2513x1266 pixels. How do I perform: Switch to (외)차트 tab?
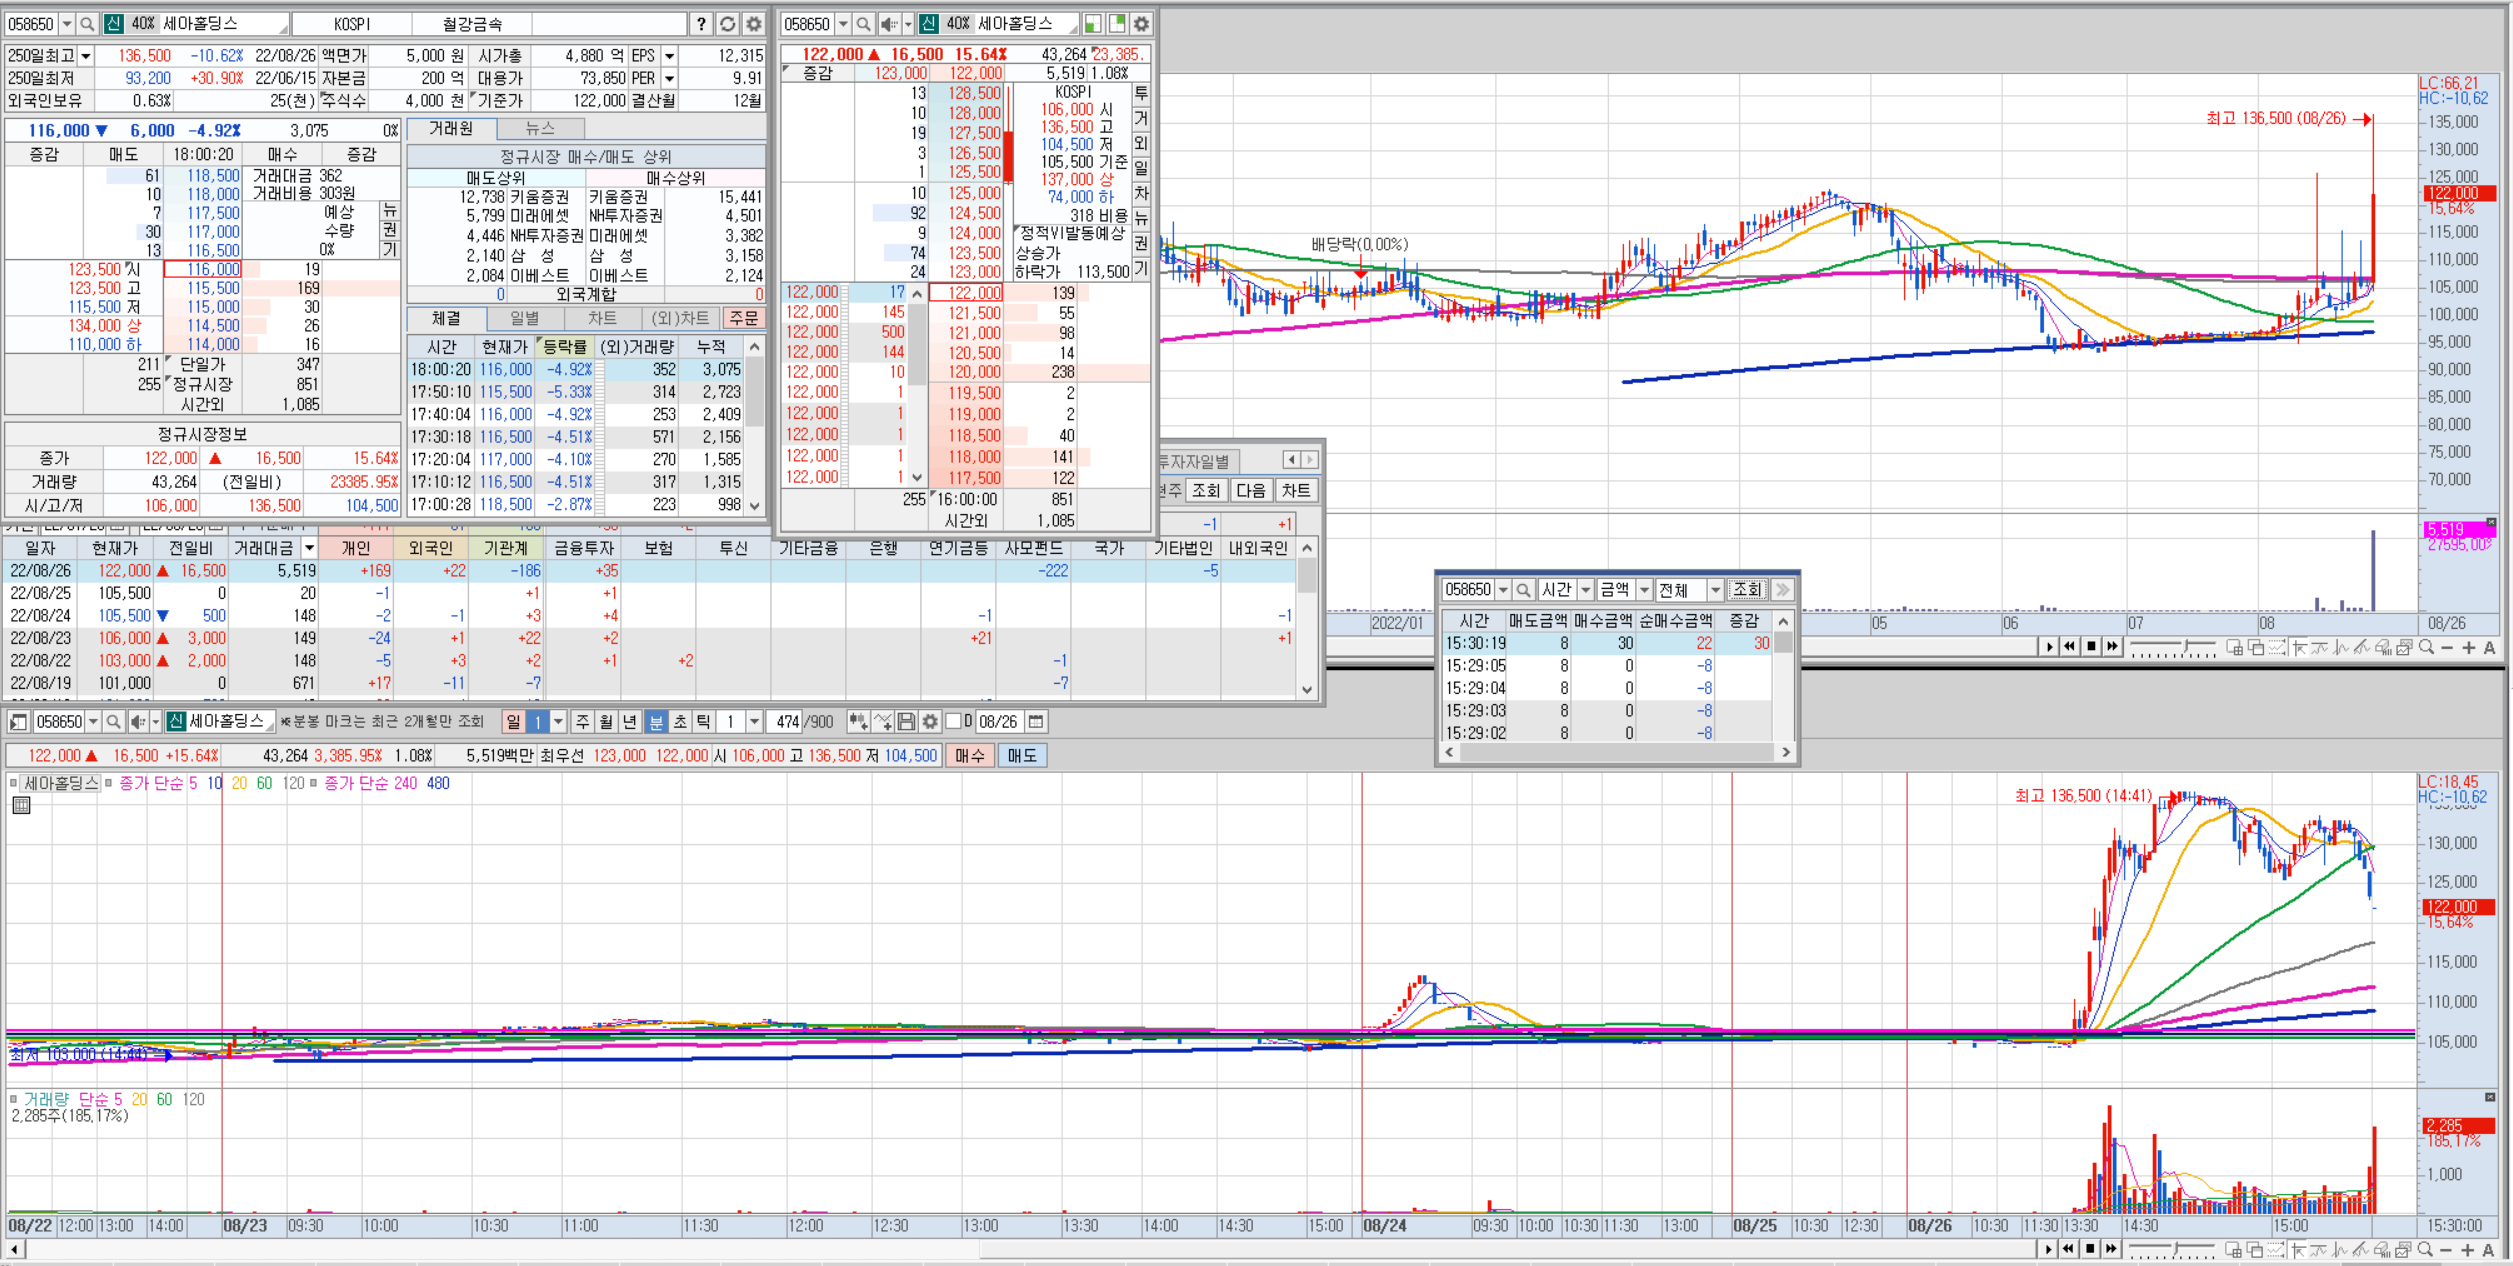pyautogui.click(x=680, y=318)
